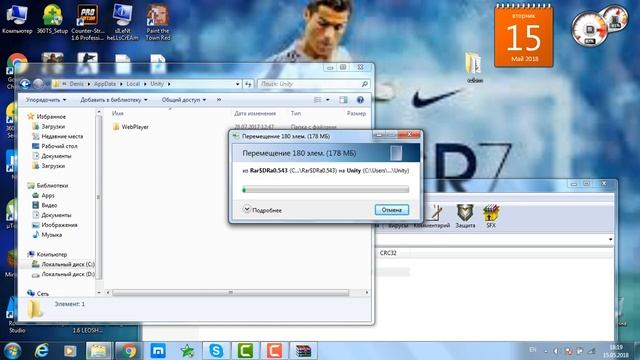Viewport: 640px width, 360px height.
Task: Open the address bar history dropdown arrow
Action: pyautogui.click(x=238, y=84)
